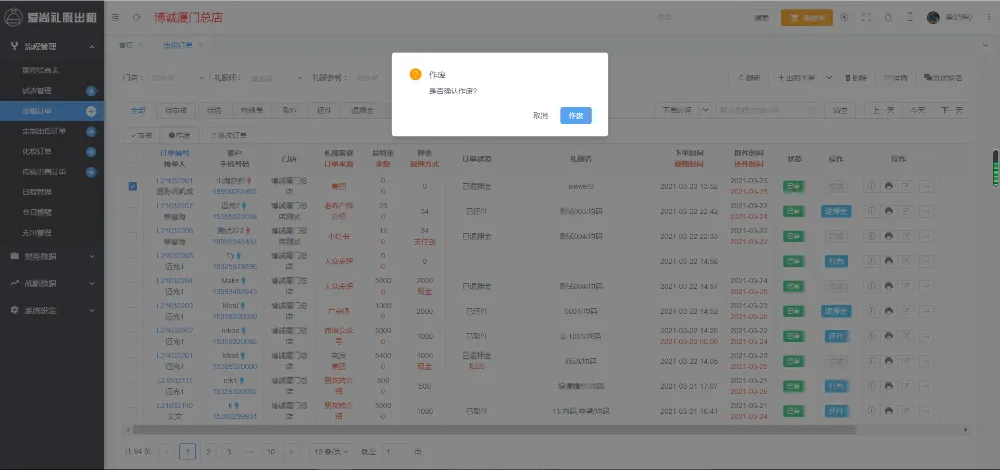Click the page refresh icon in header
The height and width of the screenshot is (470, 1000).
pyautogui.click(x=136, y=17)
